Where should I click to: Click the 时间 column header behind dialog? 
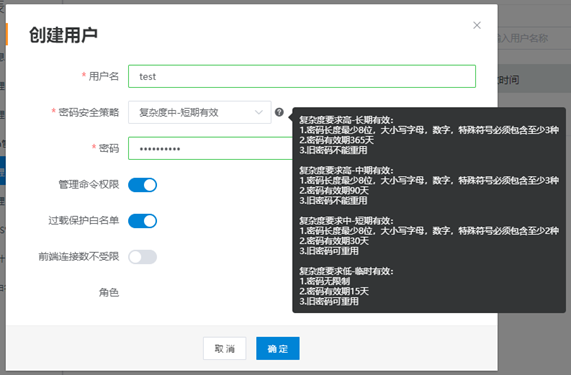[508, 80]
